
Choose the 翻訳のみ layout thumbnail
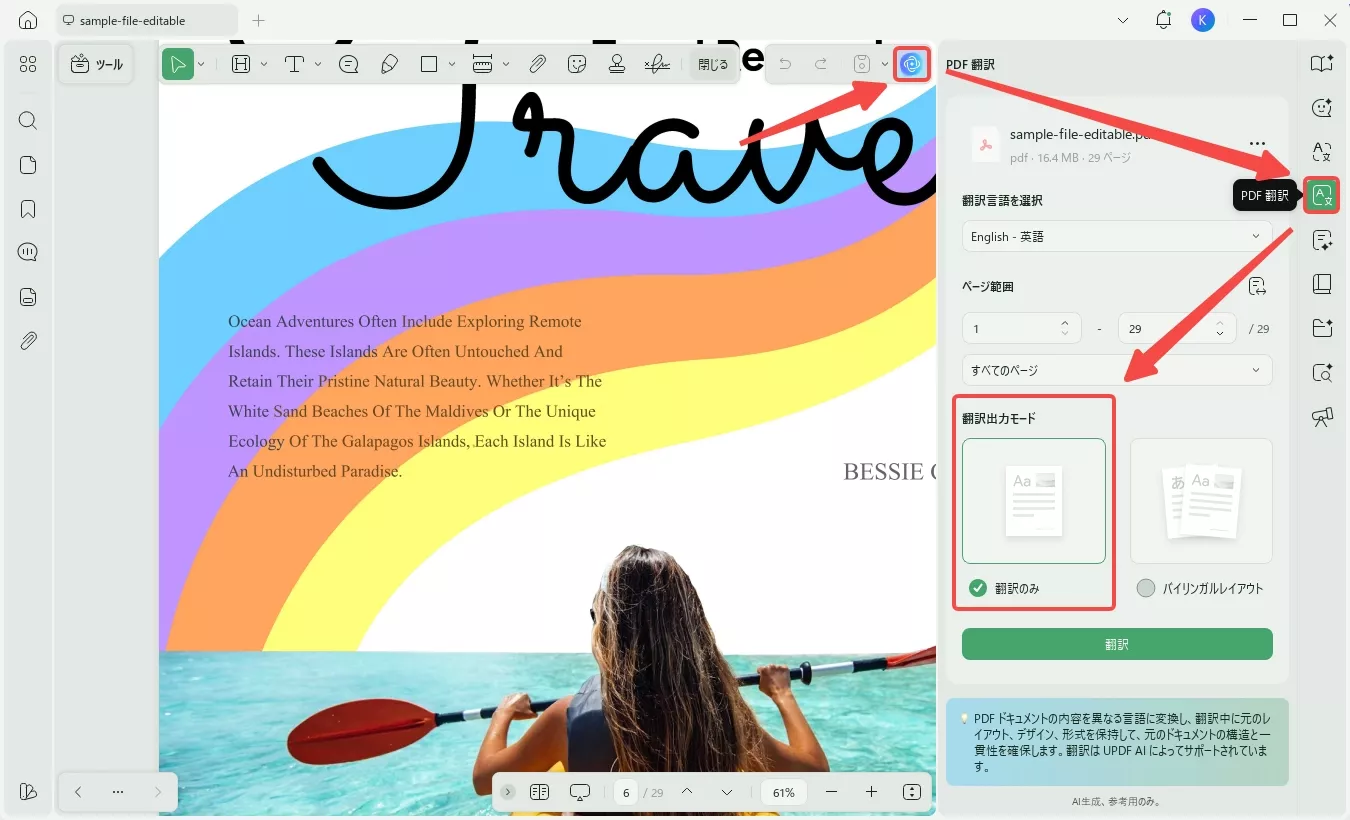tap(1034, 501)
